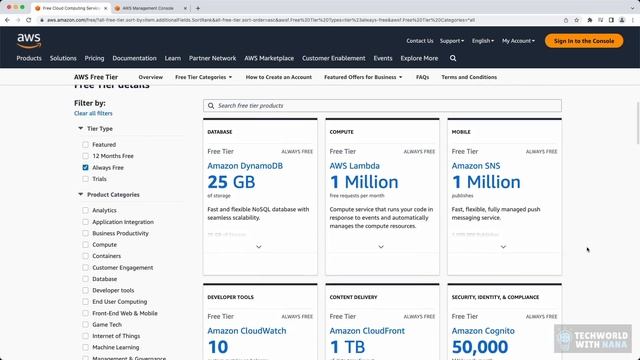The image size is (640, 360).
Task: Check the Database category filter
Action: click(85, 279)
